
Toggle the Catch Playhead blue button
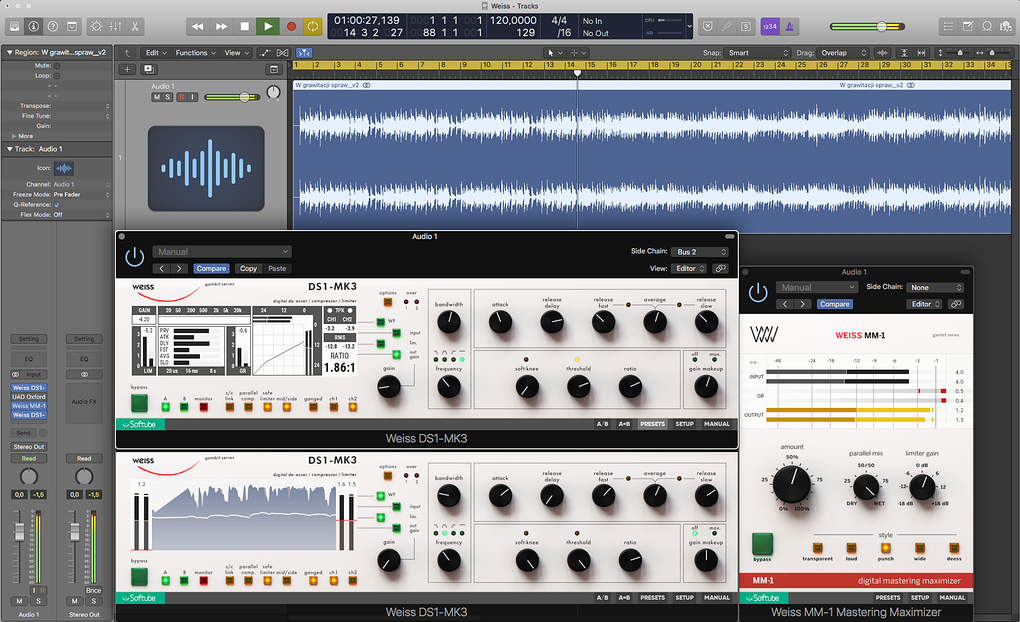point(304,53)
